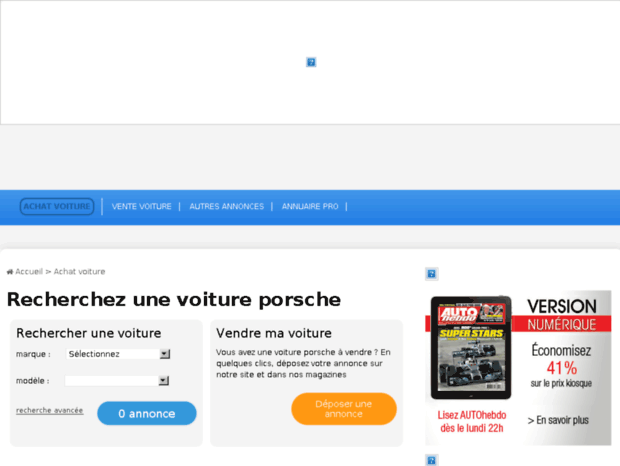Go to Autres Annonces in the navigation bar
This screenshot has width=620, height=466.
pos(227,206)
